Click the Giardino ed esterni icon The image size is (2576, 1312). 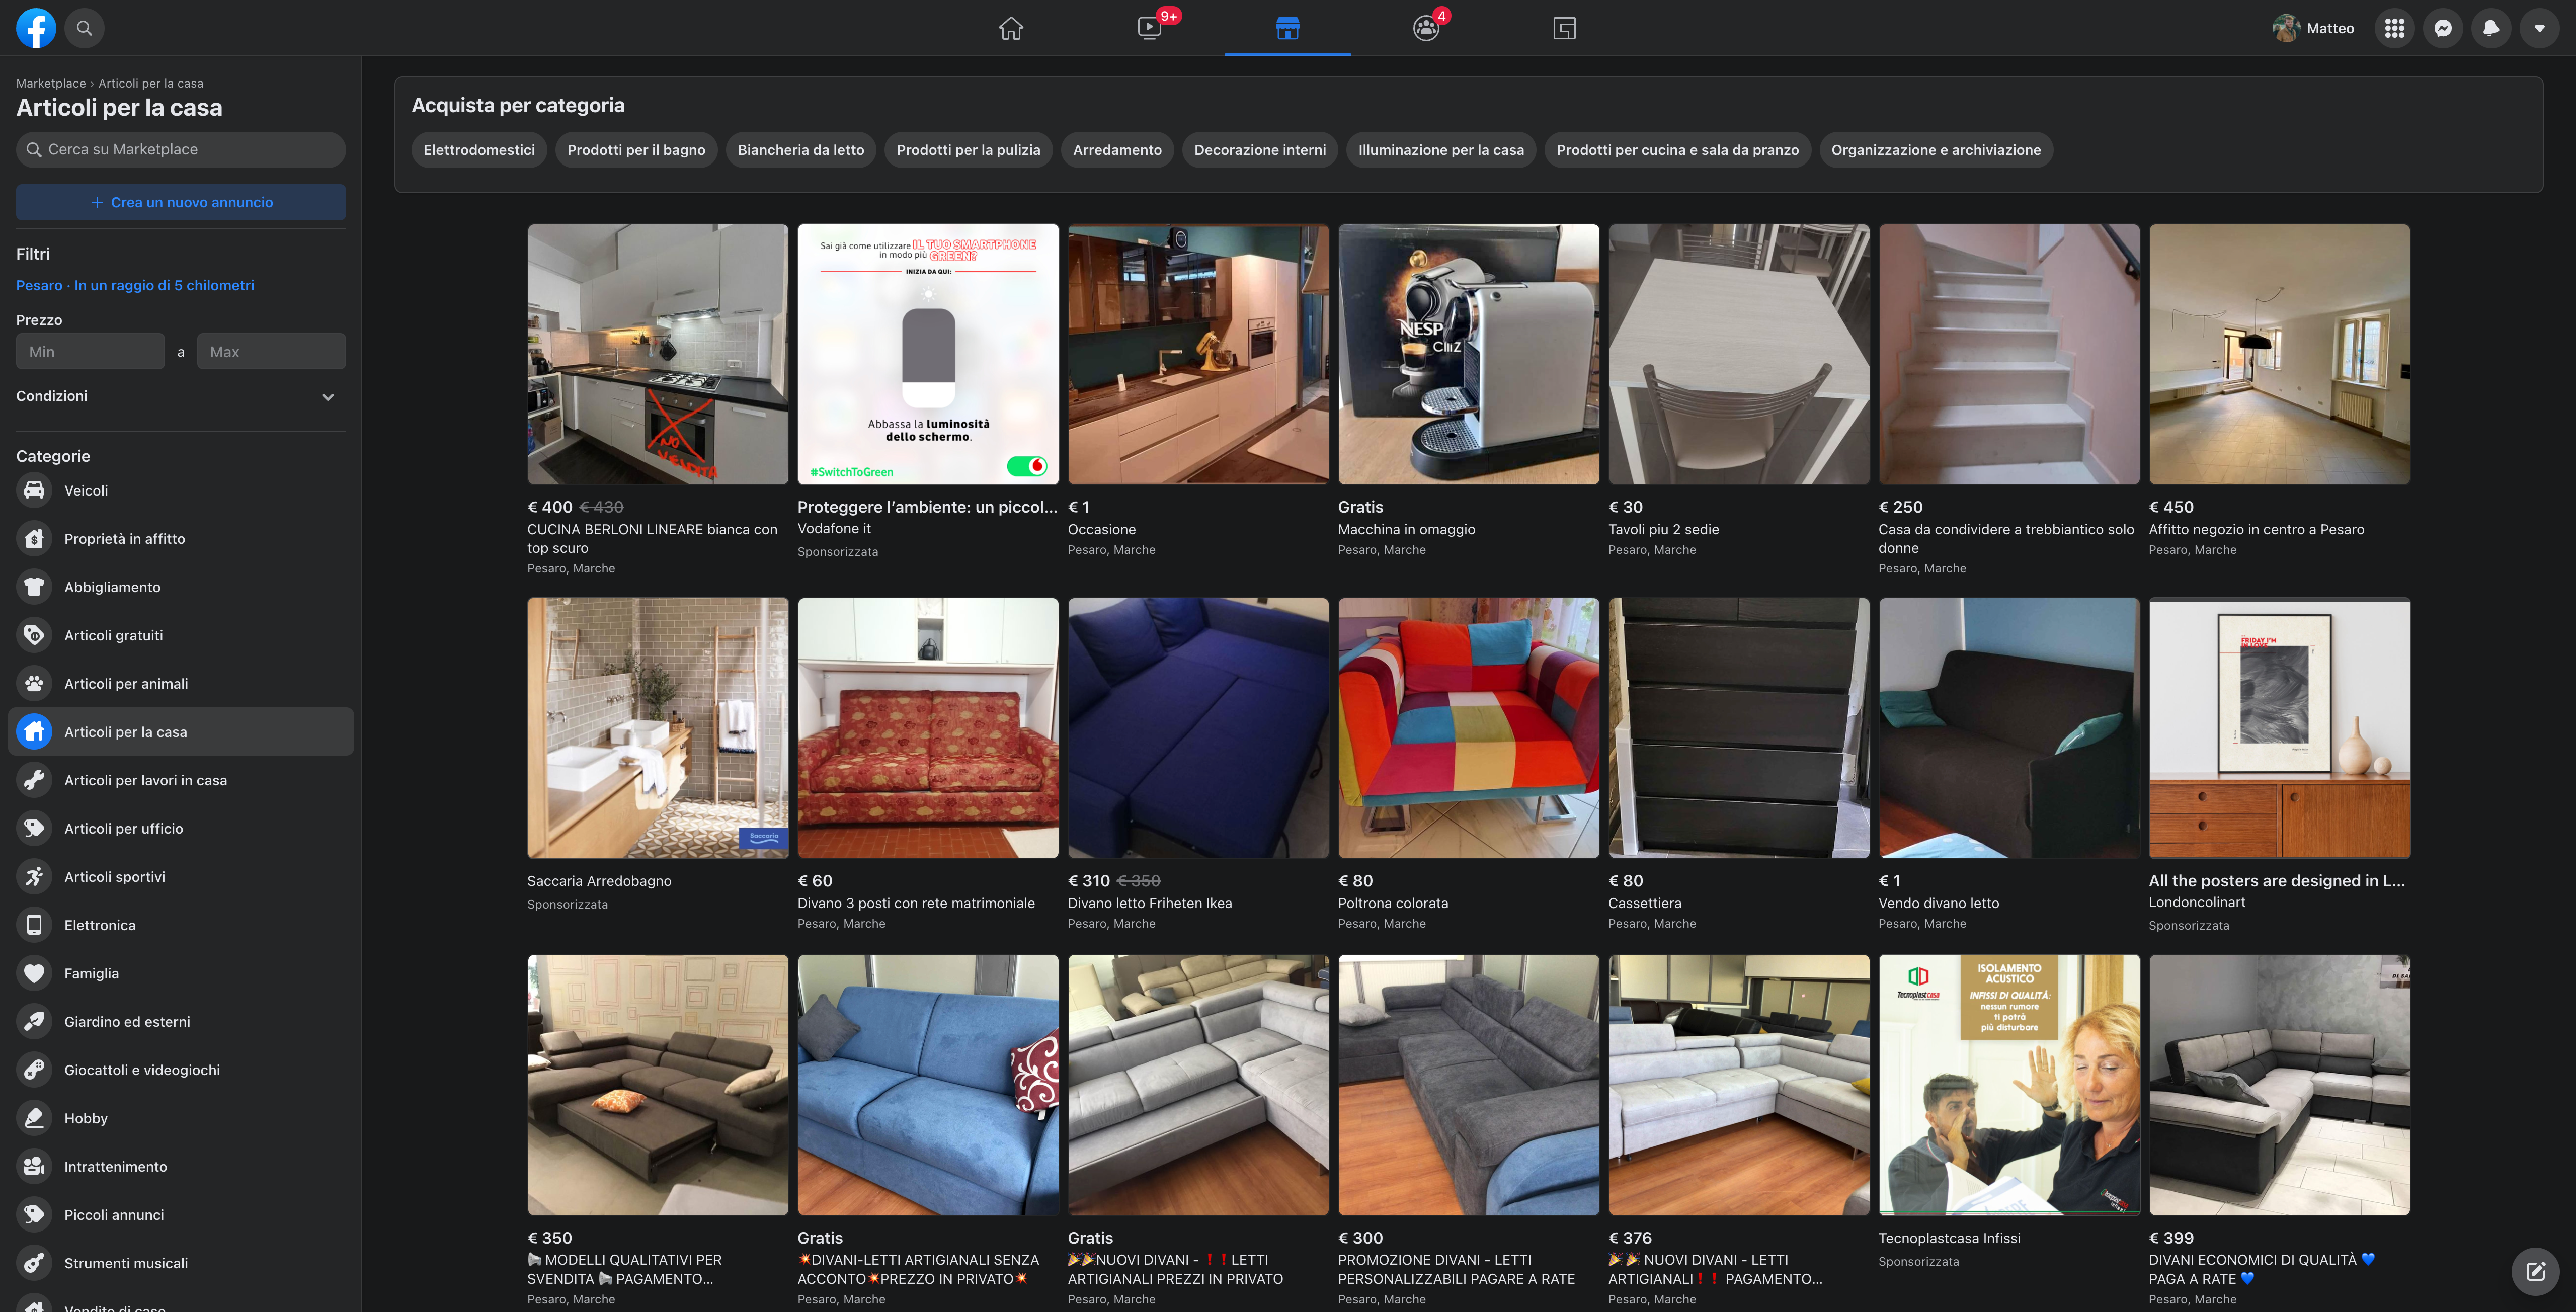pos(34,1022)
